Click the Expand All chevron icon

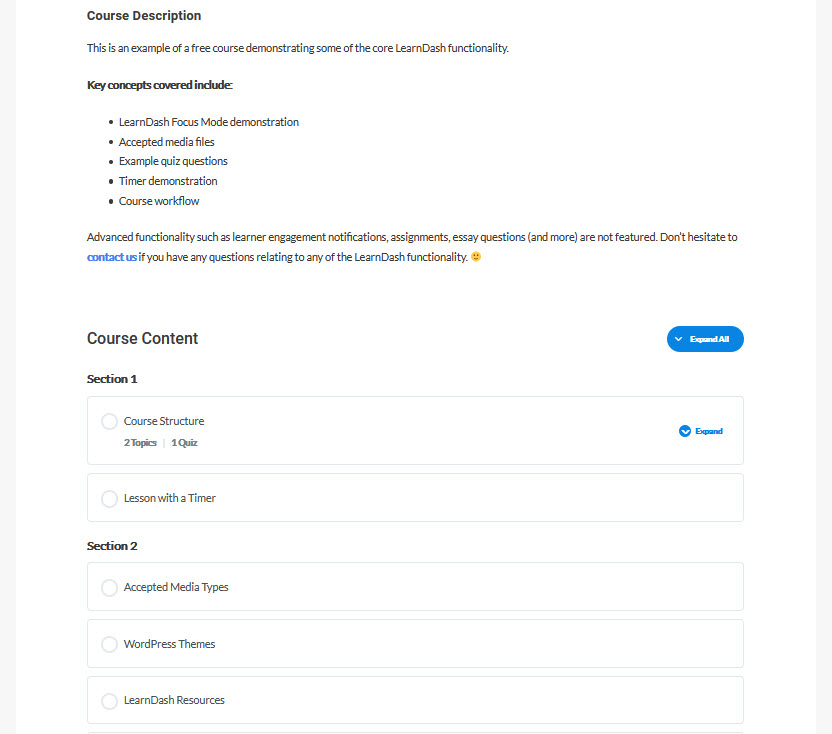click(679, 339)
